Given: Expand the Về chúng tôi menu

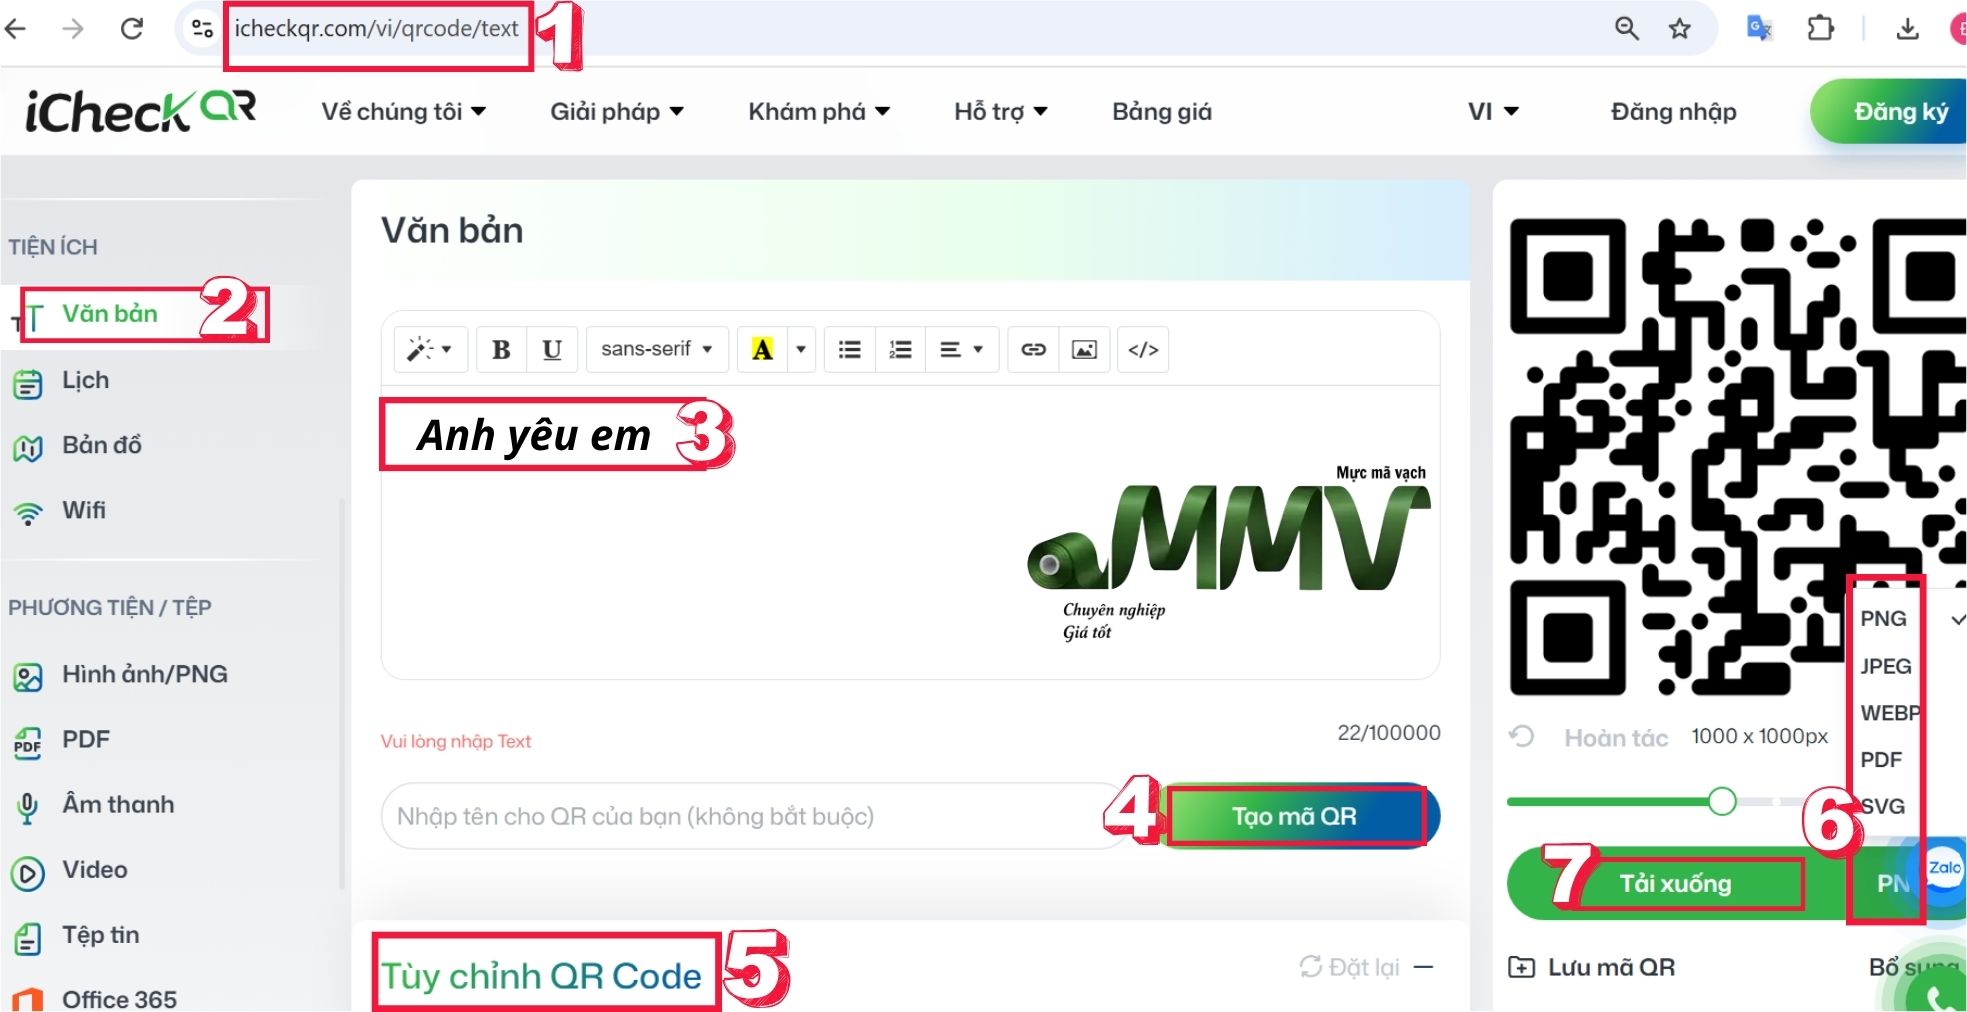Looking at the screenshot, I should tap(403, 111).
